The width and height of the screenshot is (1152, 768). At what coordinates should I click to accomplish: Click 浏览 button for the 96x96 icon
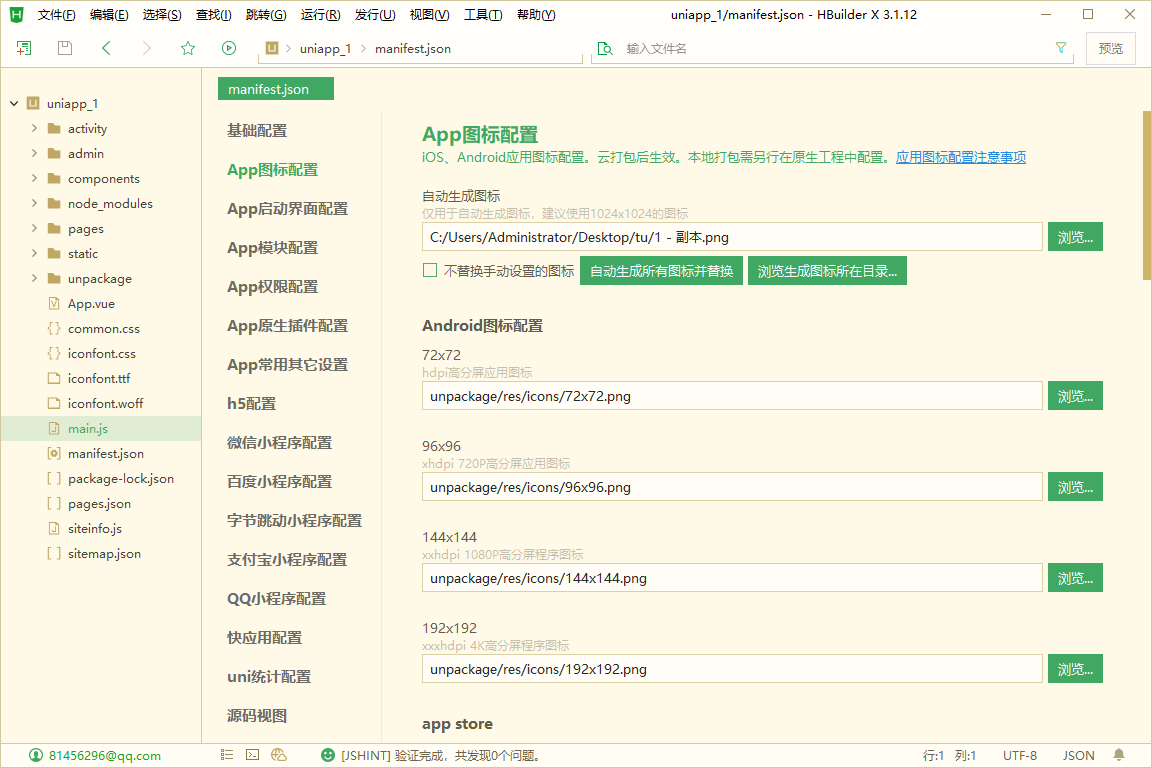coord(1075,487)
